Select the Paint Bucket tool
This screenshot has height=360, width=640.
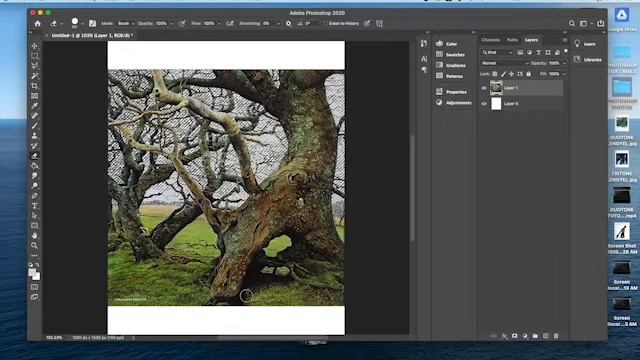(x=35, y=166)
